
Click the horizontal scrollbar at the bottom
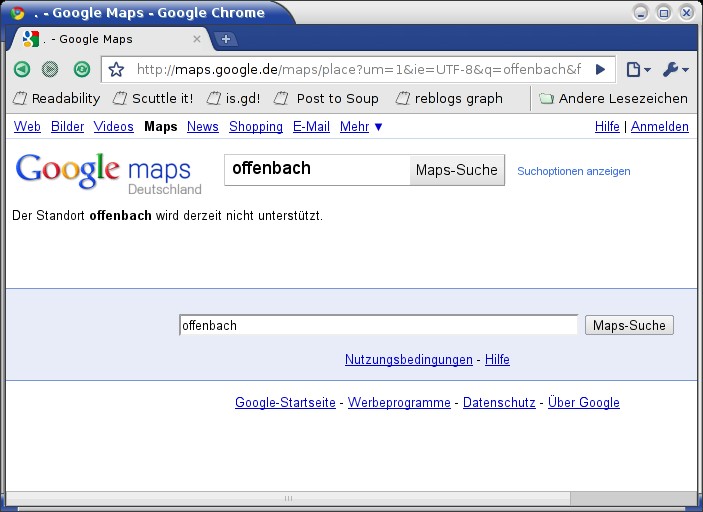pos(288,498)
